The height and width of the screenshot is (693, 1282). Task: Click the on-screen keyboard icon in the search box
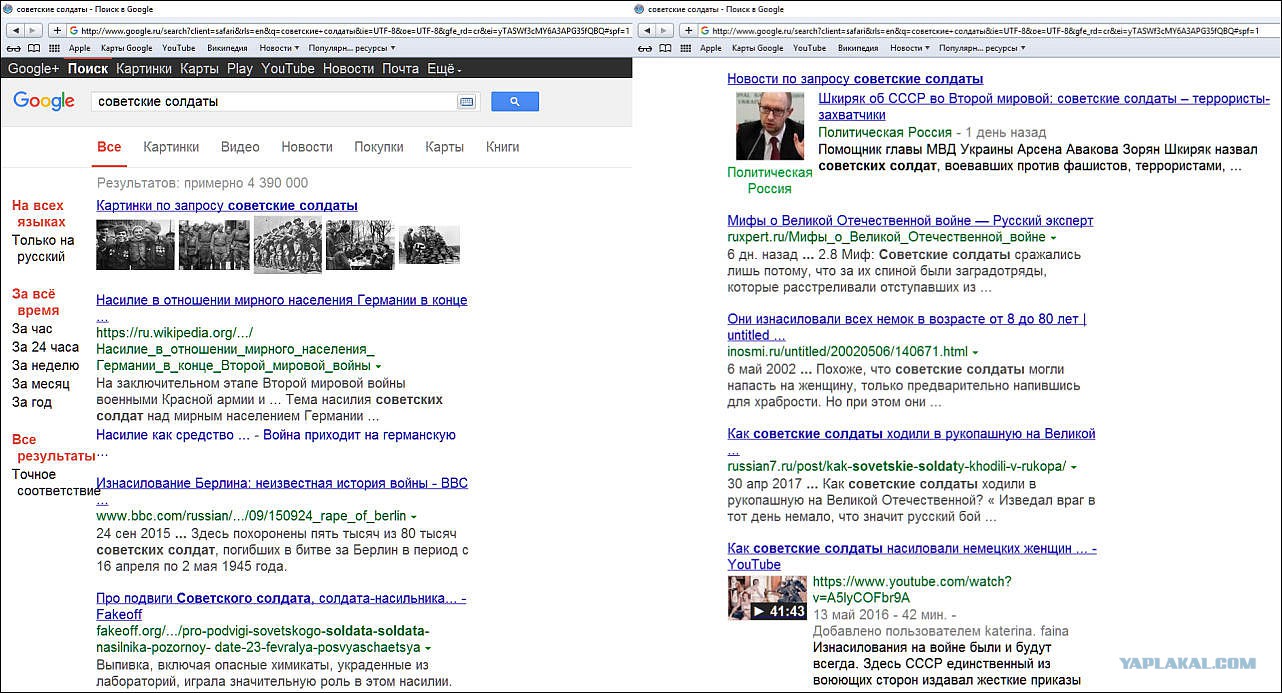click(466, 101)
